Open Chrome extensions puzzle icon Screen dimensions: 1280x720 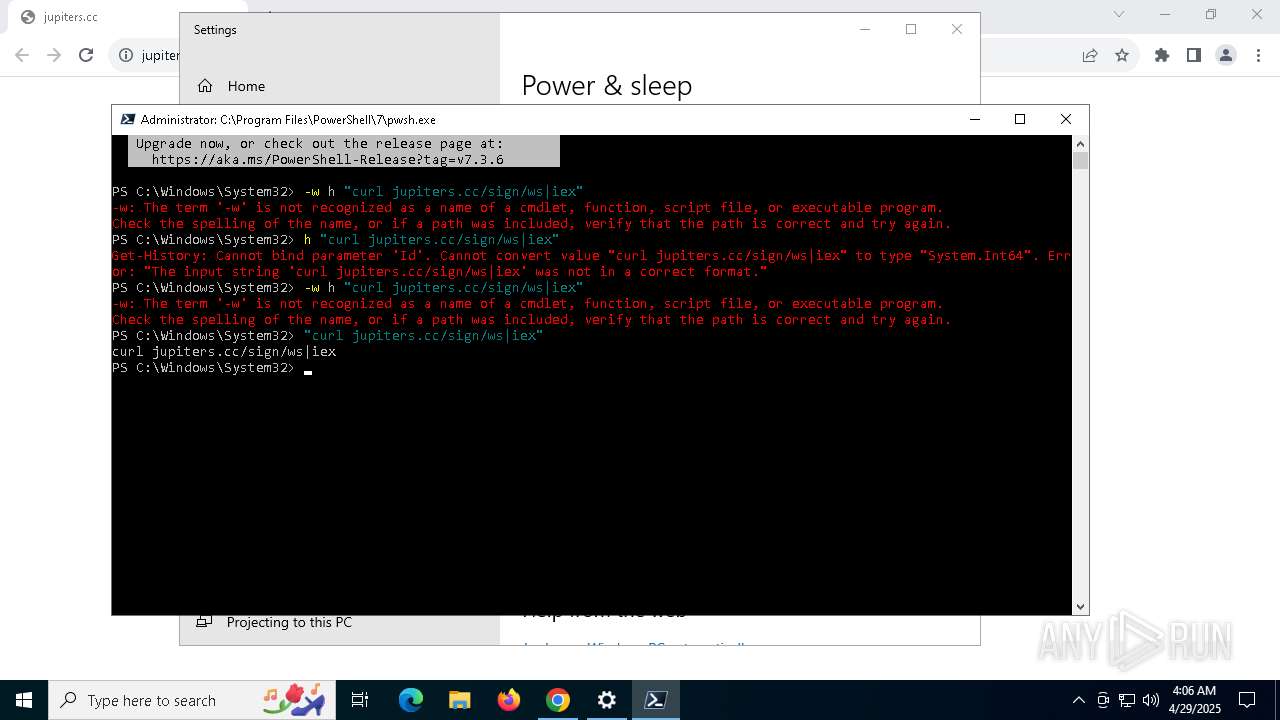tap(1162, 55)
